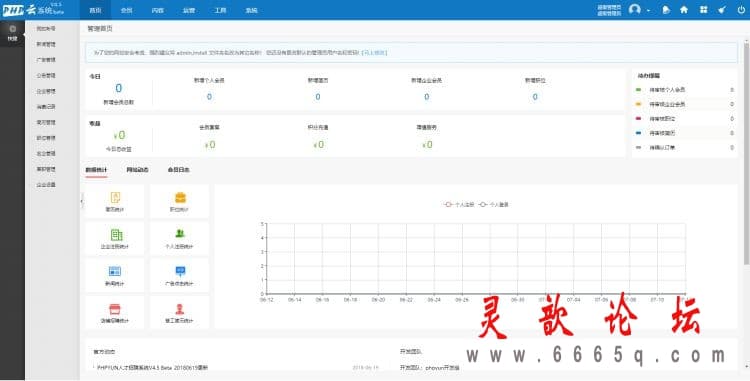The width and height of the screenshot is (750, 381).
Task: Click the PHP云系统 logo
Action: [33, 10]
